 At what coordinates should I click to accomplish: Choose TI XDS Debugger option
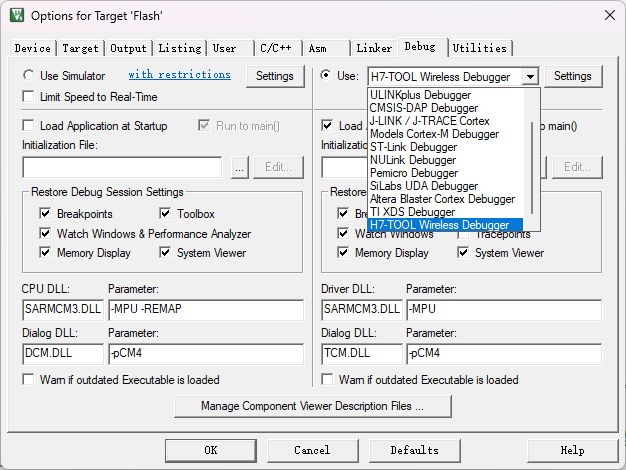(446, 212)
